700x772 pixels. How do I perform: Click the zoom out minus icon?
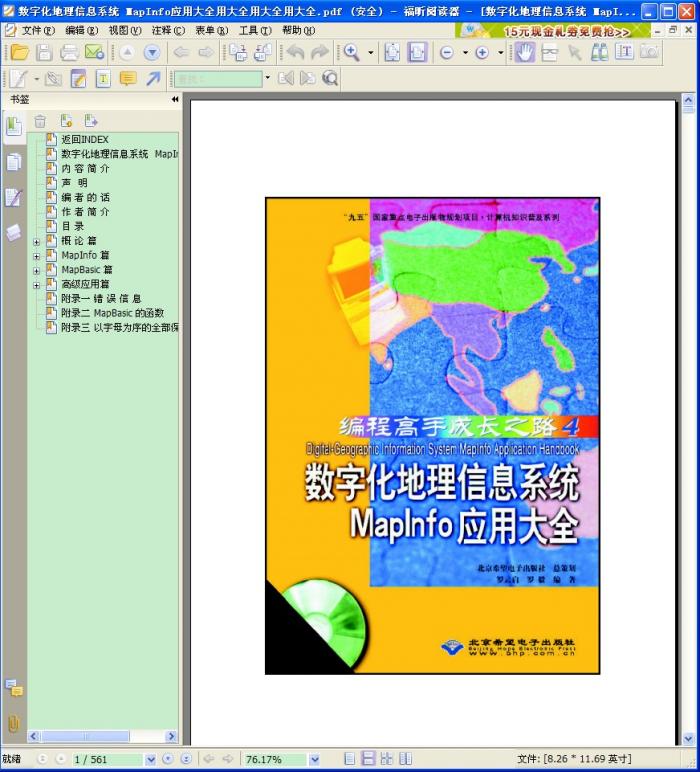(x=446, y=53)
